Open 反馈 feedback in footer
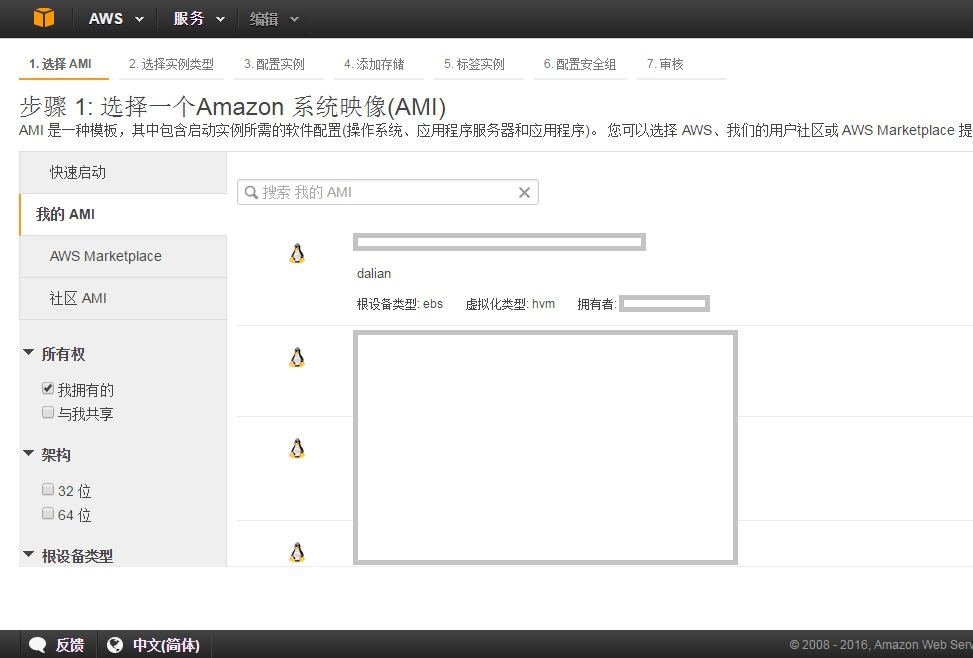Image resolution: width=973 pixels, height=658 pixels. (70, 645)
